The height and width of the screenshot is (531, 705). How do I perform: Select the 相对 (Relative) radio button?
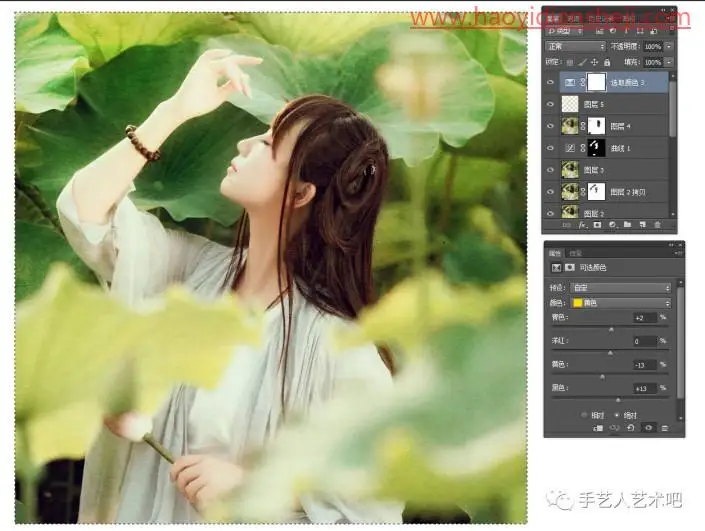[585, 415]
